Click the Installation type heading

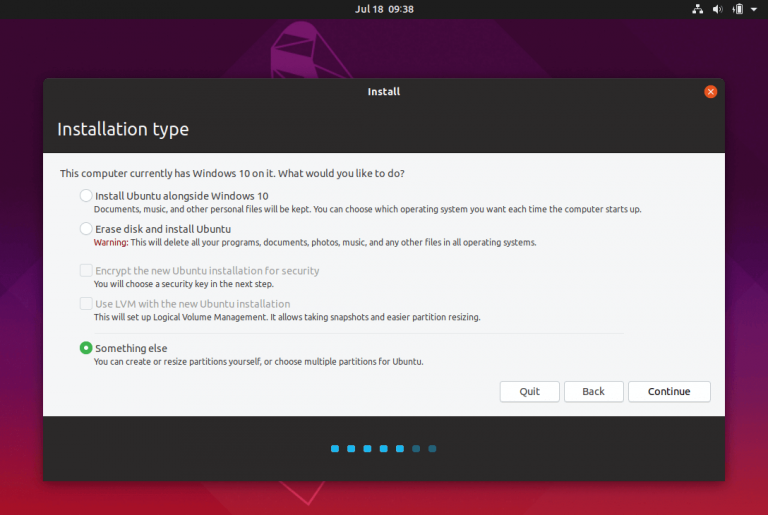click(123, 129)
